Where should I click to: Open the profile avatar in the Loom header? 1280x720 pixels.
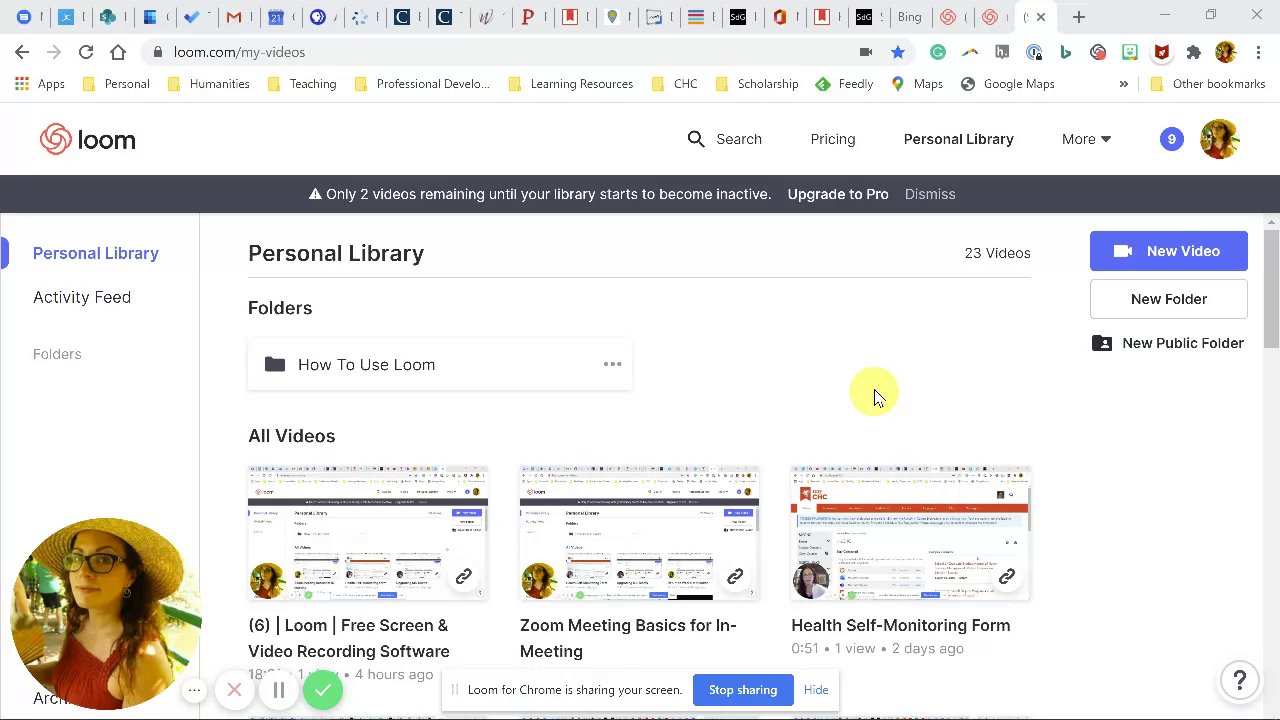coord(1219,139)
